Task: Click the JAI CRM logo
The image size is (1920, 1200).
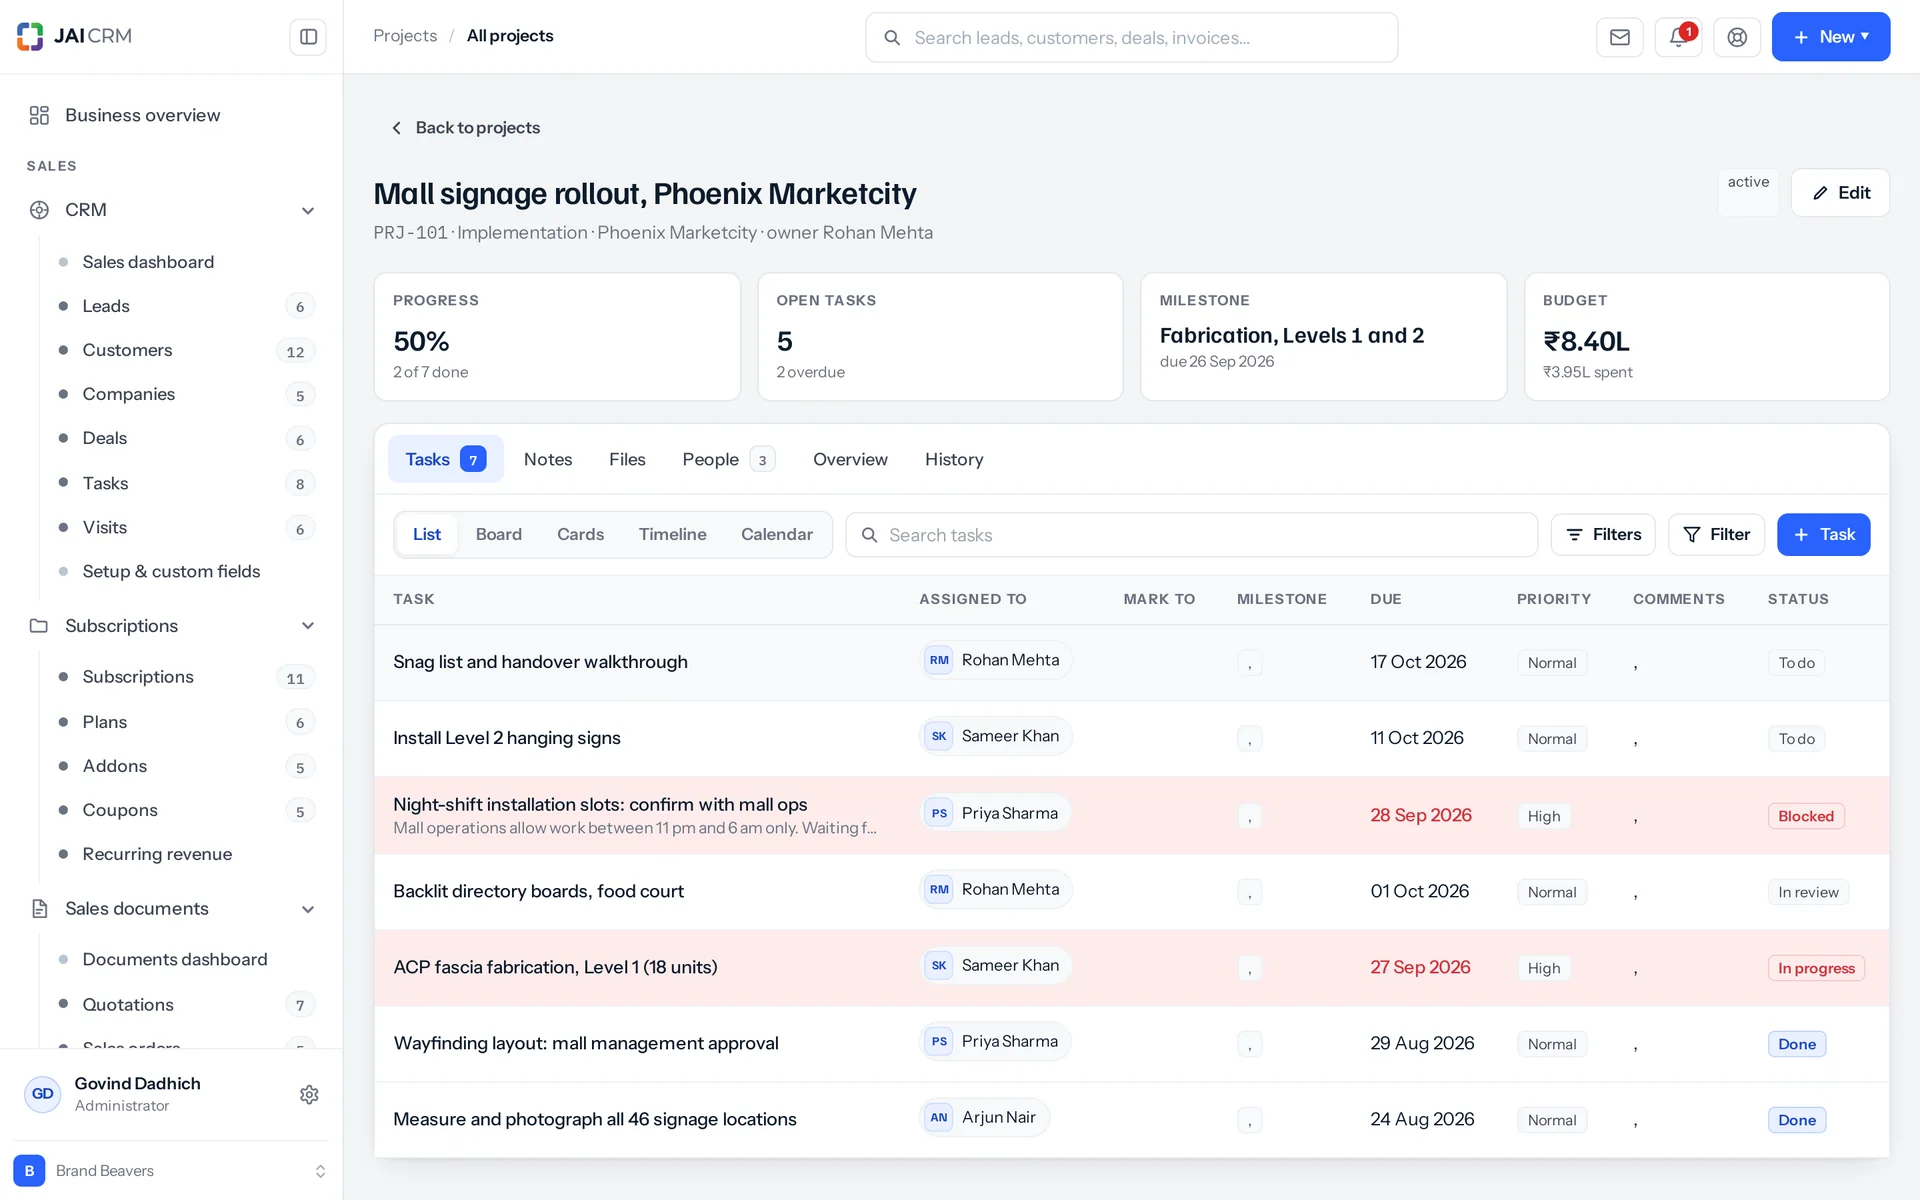Action: pos(74,36)
